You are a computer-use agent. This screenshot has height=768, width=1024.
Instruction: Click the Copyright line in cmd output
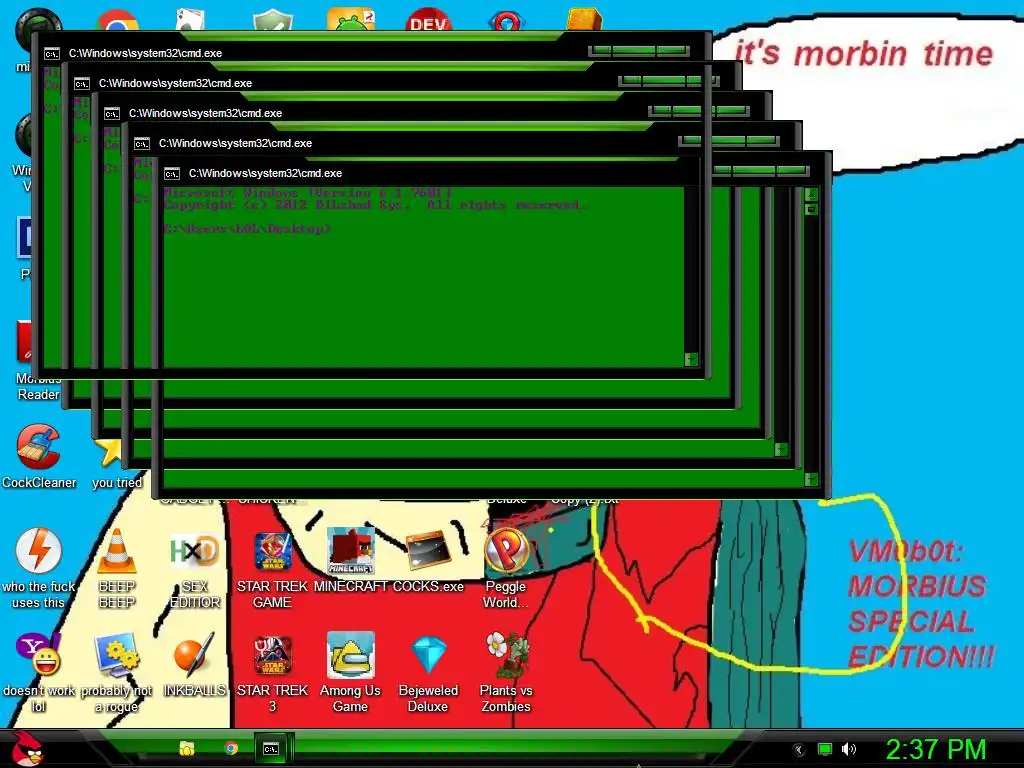point(375,205)
